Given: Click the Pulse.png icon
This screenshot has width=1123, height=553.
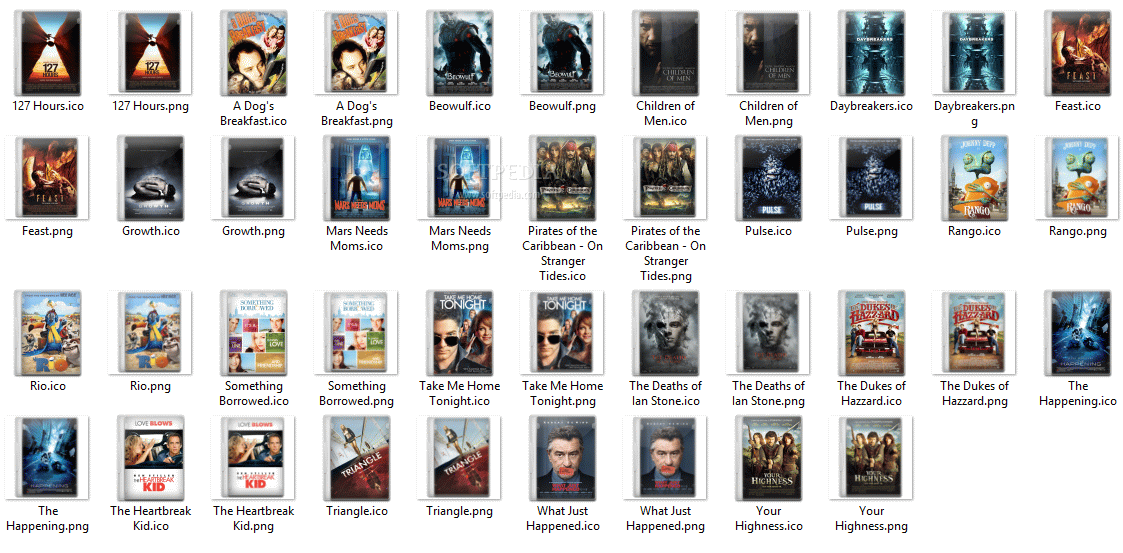Looking at the screenshot, I should (x=872, y=178).
